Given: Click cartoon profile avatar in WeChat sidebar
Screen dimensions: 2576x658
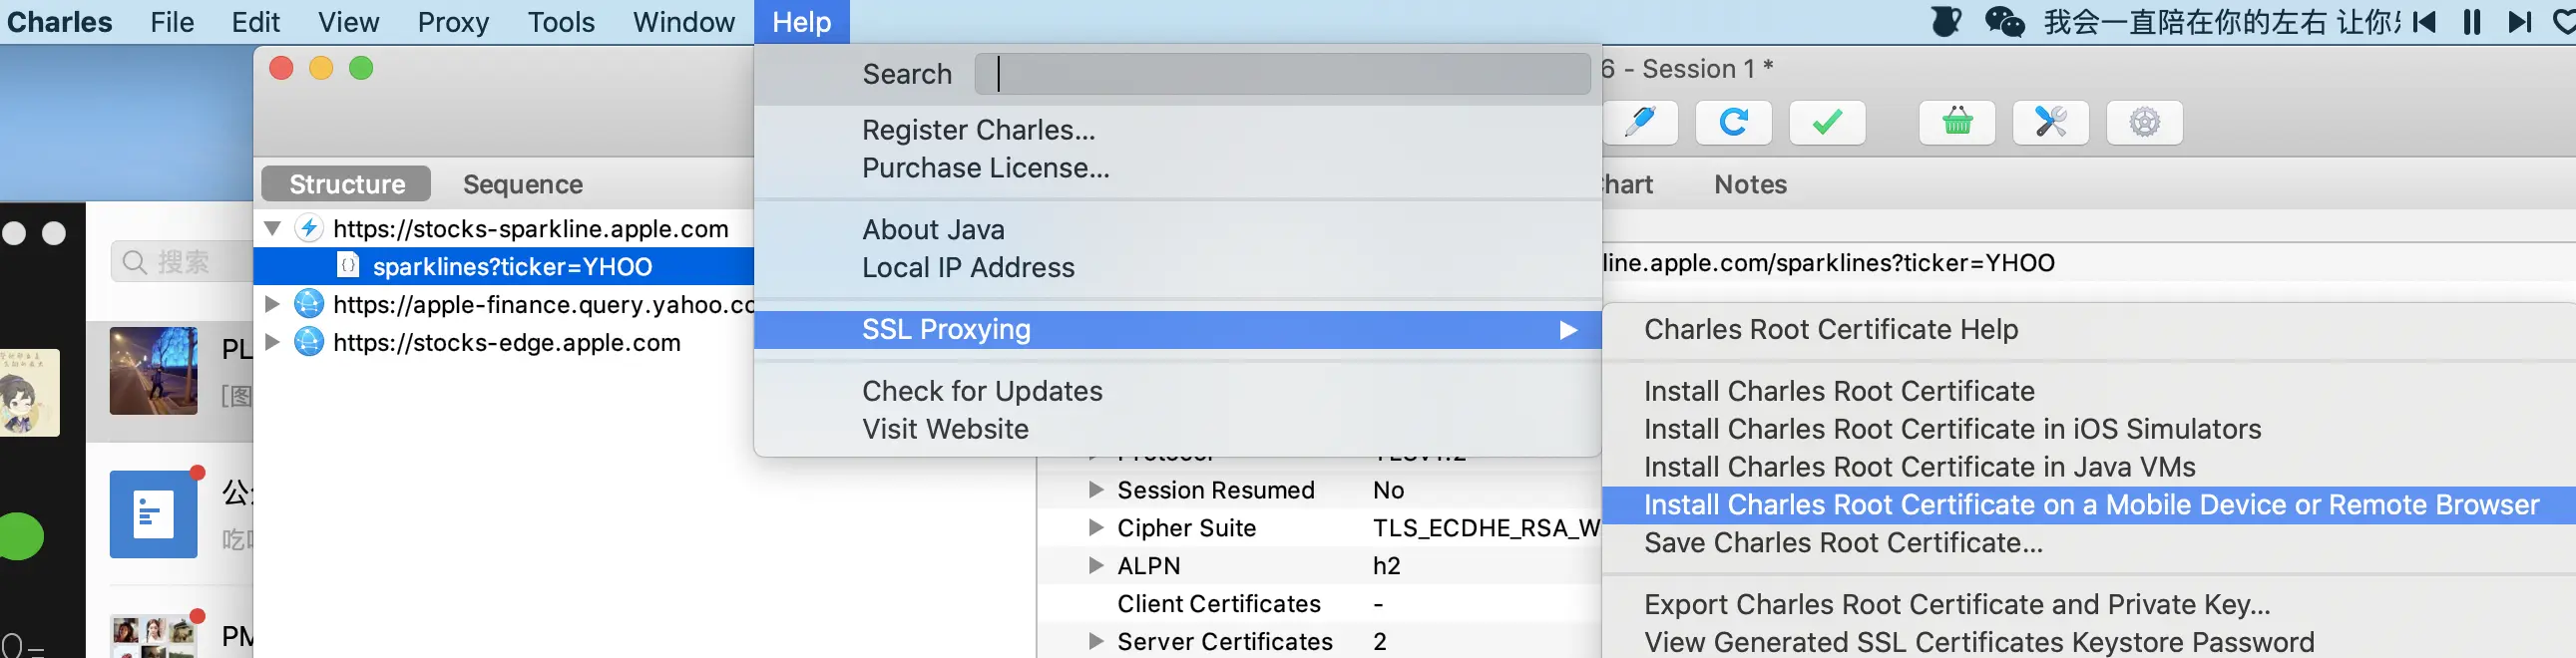Looking at the screenshot, I should tap(29, 392).
